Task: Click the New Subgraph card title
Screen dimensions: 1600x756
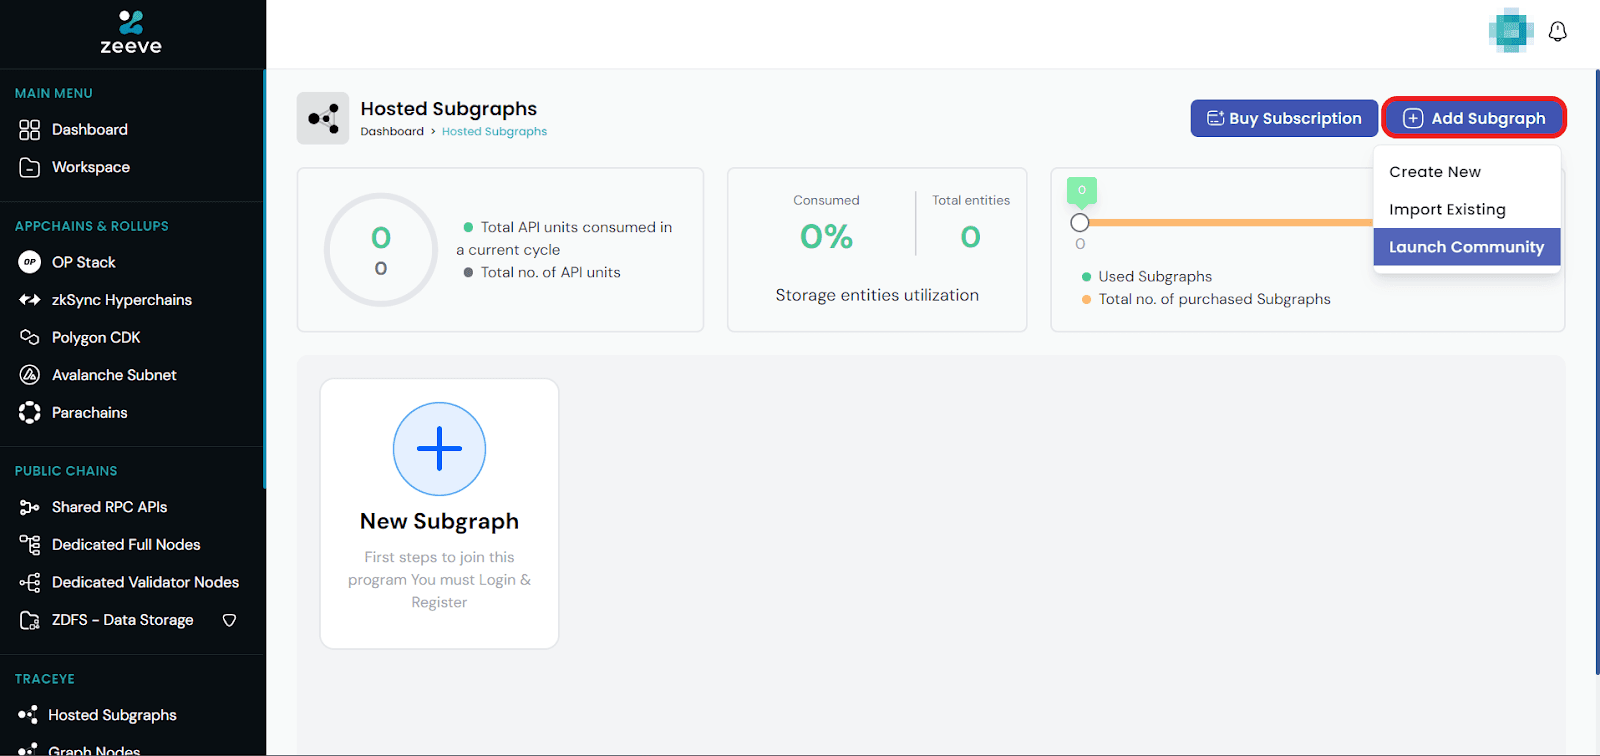Action: tap(439, 521)
